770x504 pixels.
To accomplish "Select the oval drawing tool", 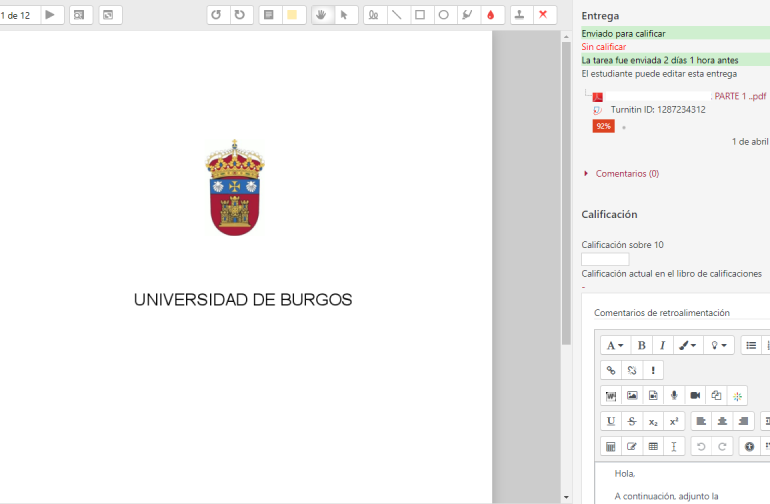I will [x=444, y=15].
